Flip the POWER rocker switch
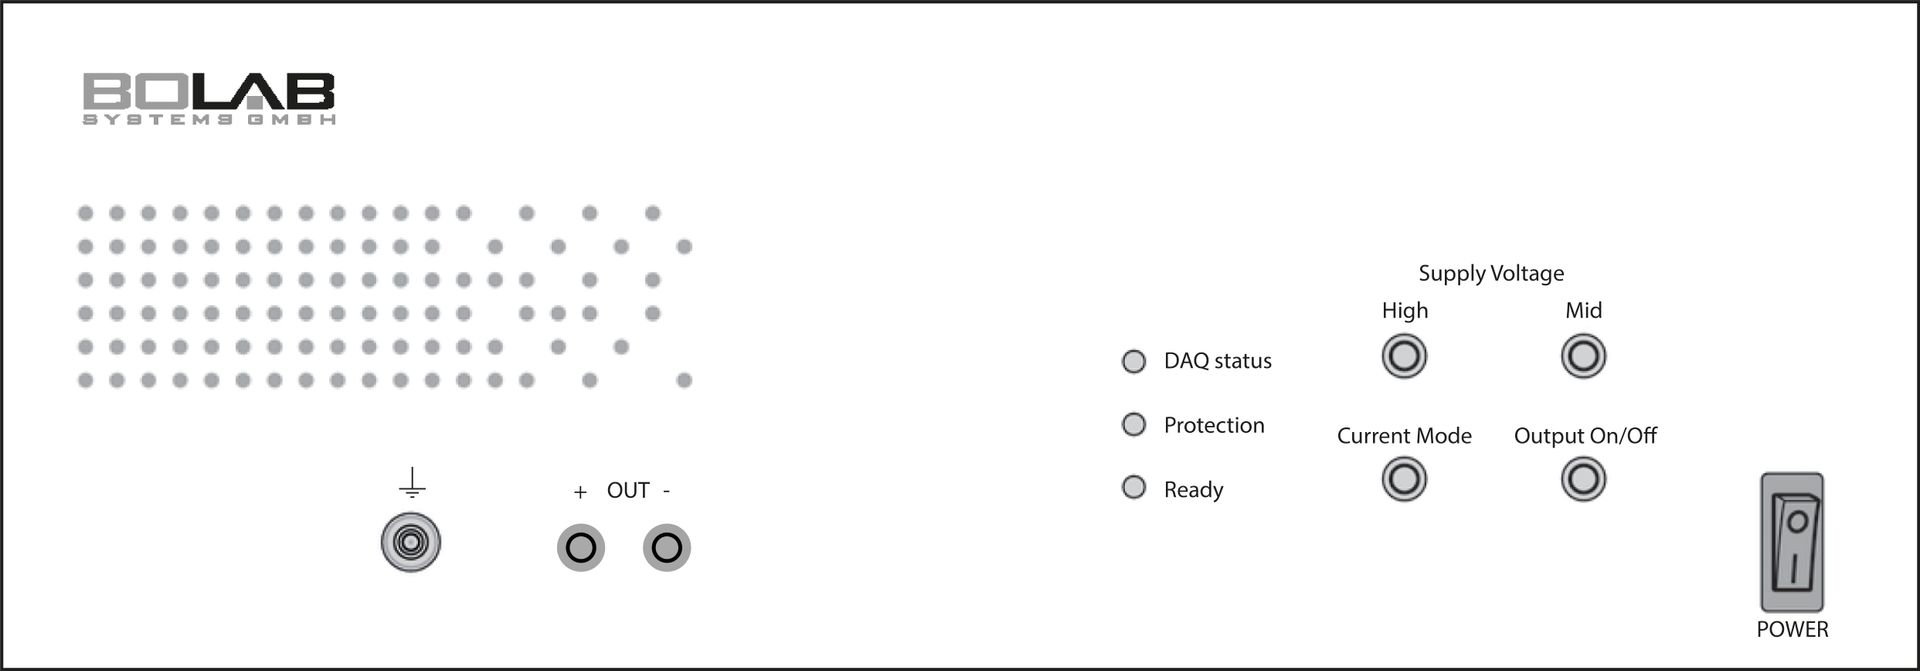This screenshot has height=671, width=1920. 1792,543
